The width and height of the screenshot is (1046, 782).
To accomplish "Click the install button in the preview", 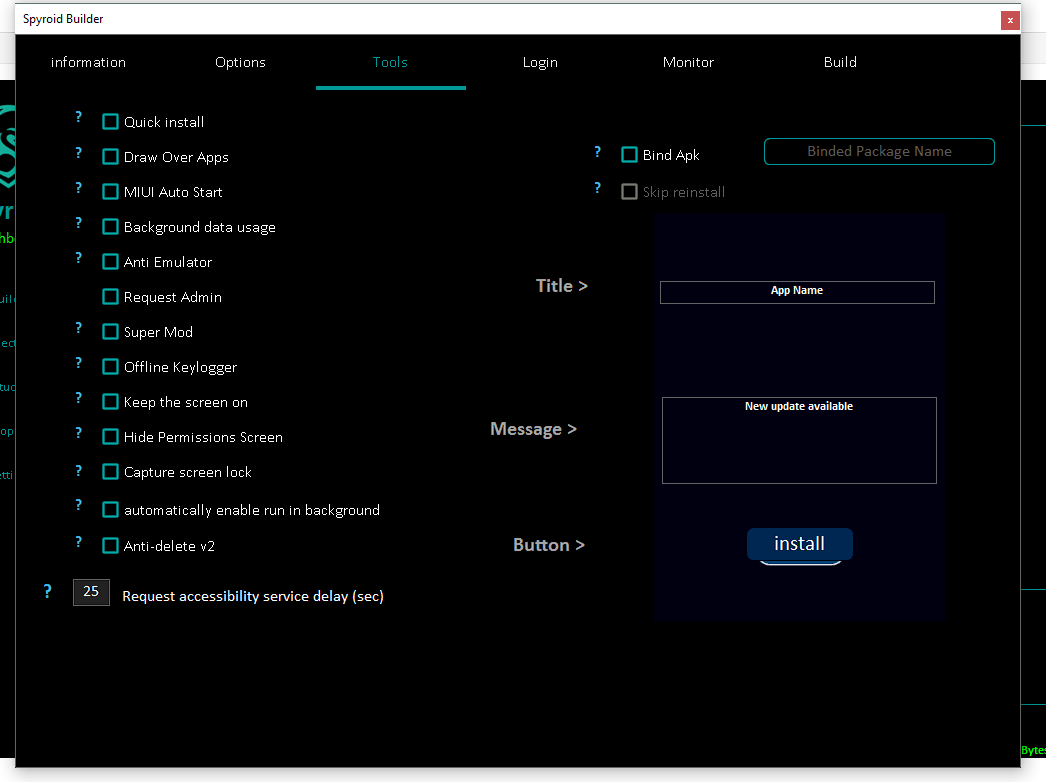I will [800, 544].
